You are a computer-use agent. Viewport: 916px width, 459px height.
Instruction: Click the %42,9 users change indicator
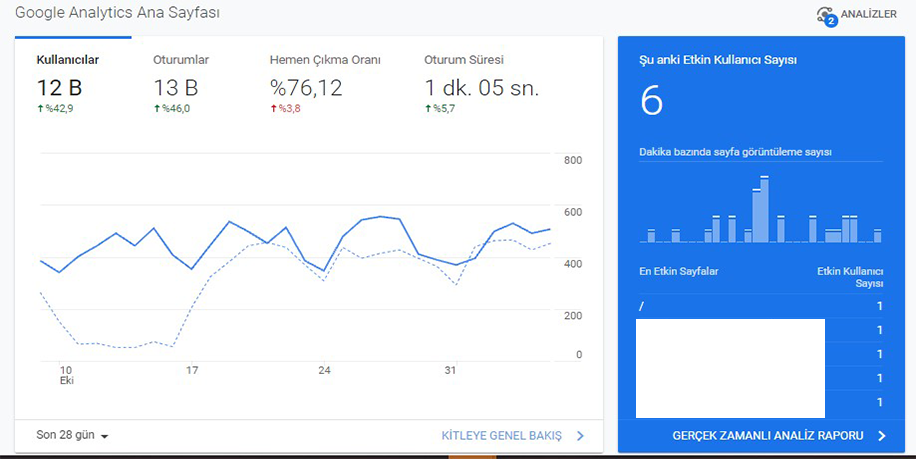coord(55,108)
